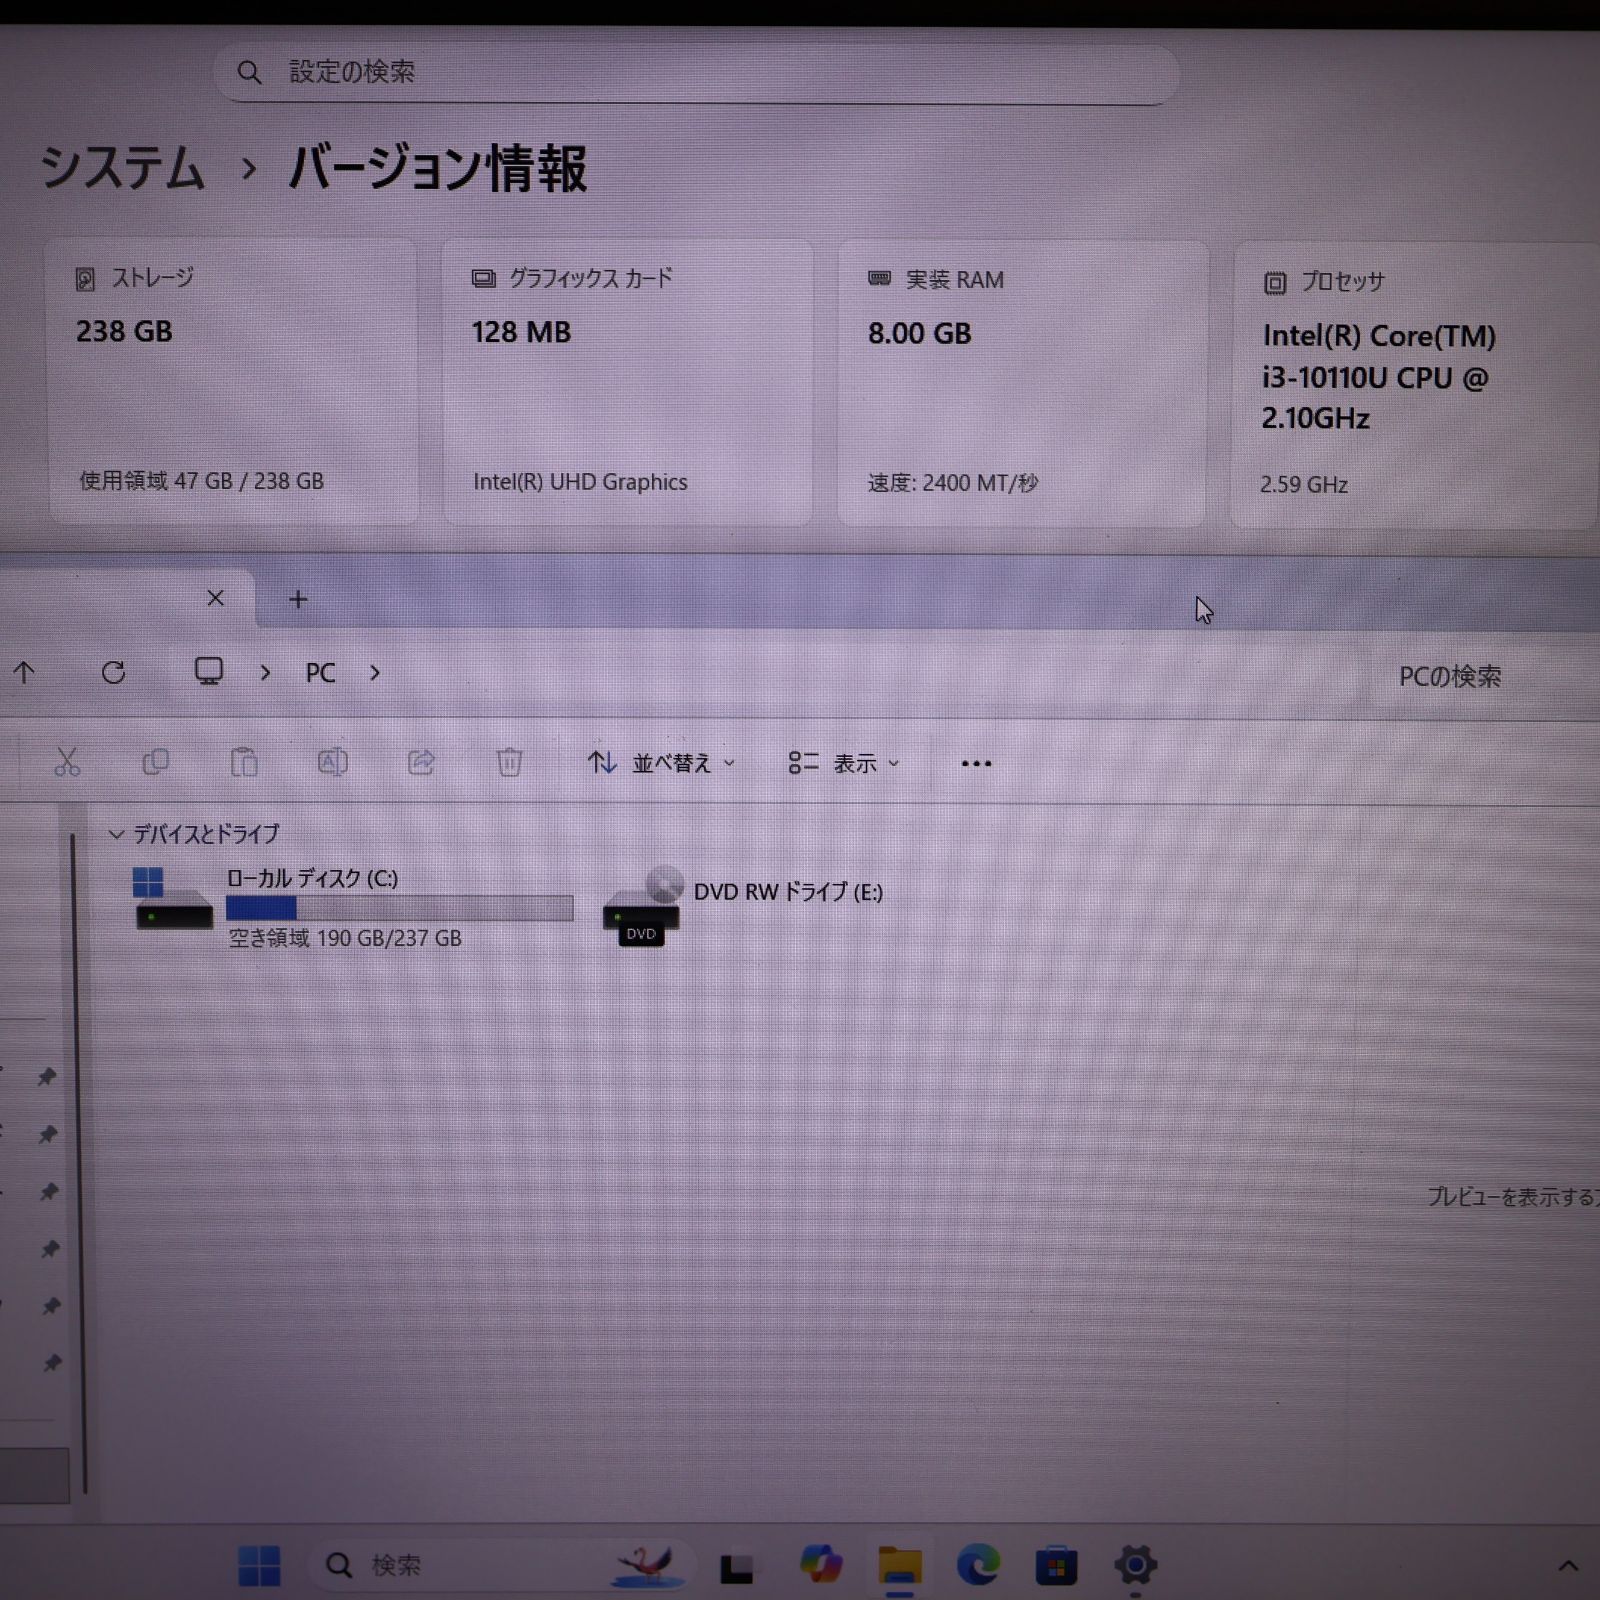Click the Paste clipboard icon
Viewport: 1600px width, 1600px height.
click(x=243, y=762)
